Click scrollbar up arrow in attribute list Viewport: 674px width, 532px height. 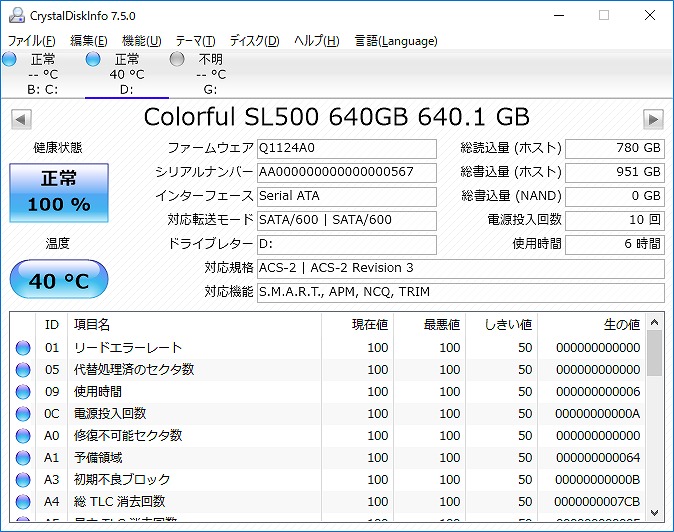[x=654, y=323]
